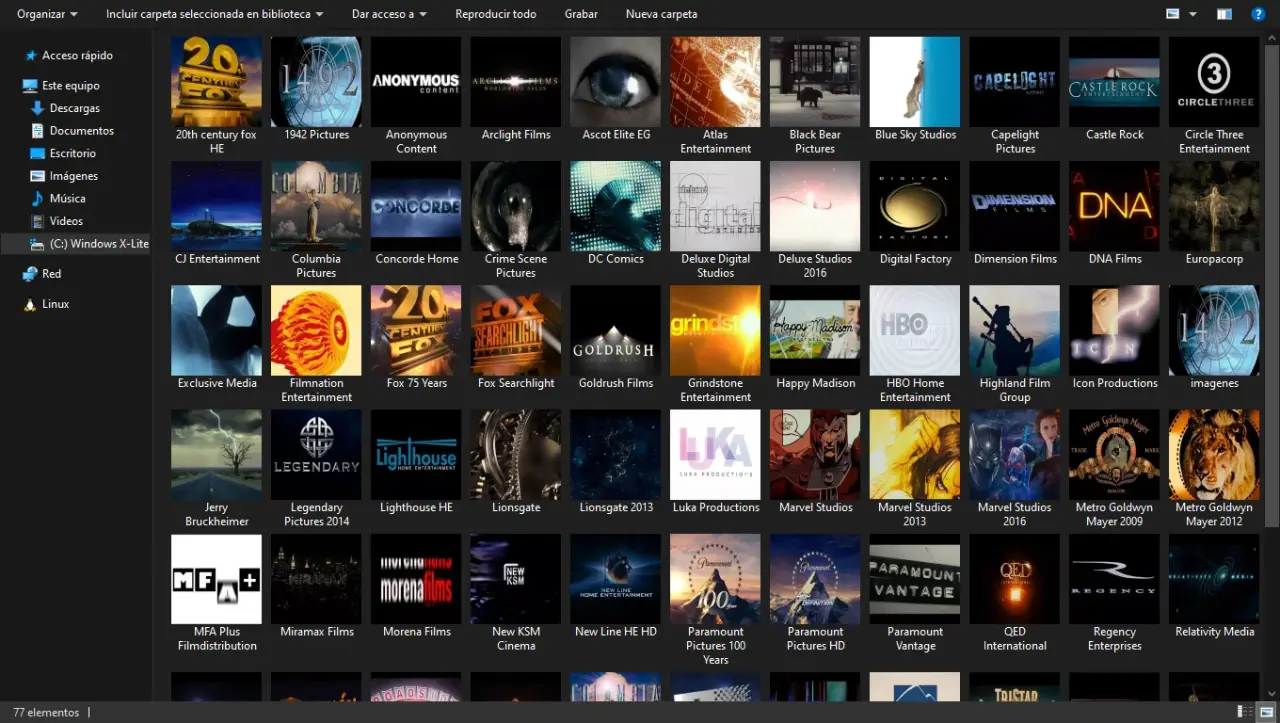Select the Dimension Films folder

[x=1015, y=213]
